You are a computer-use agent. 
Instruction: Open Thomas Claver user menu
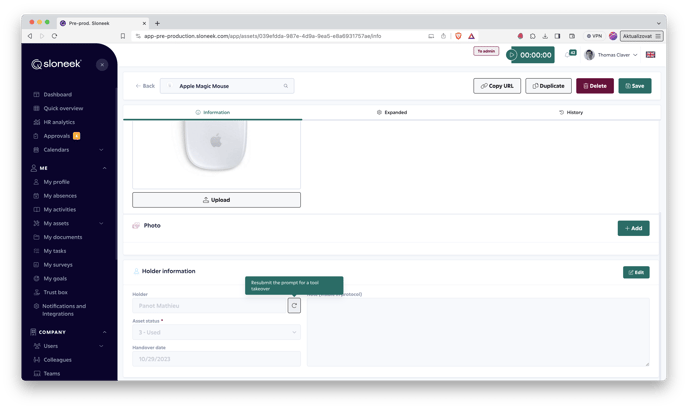611,55
